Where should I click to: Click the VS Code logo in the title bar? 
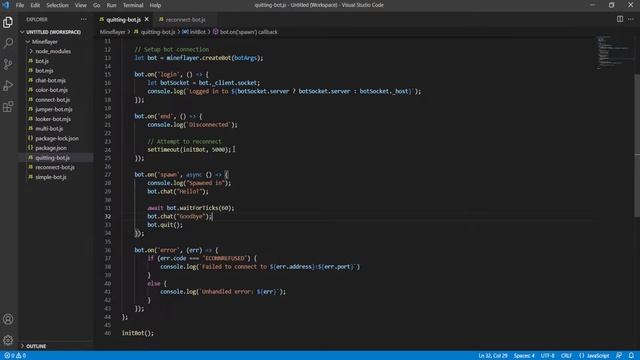tap(6, 5)
